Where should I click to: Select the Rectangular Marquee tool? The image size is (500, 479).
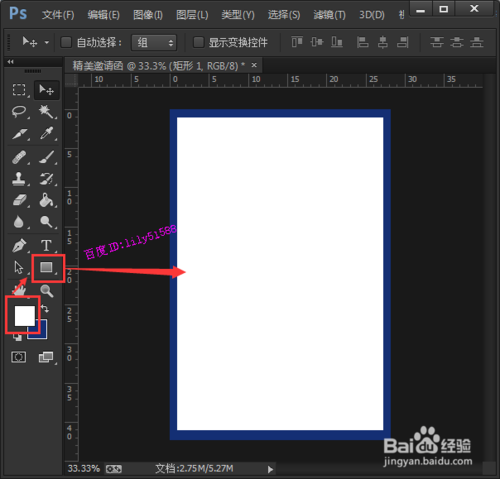point(19,90)
